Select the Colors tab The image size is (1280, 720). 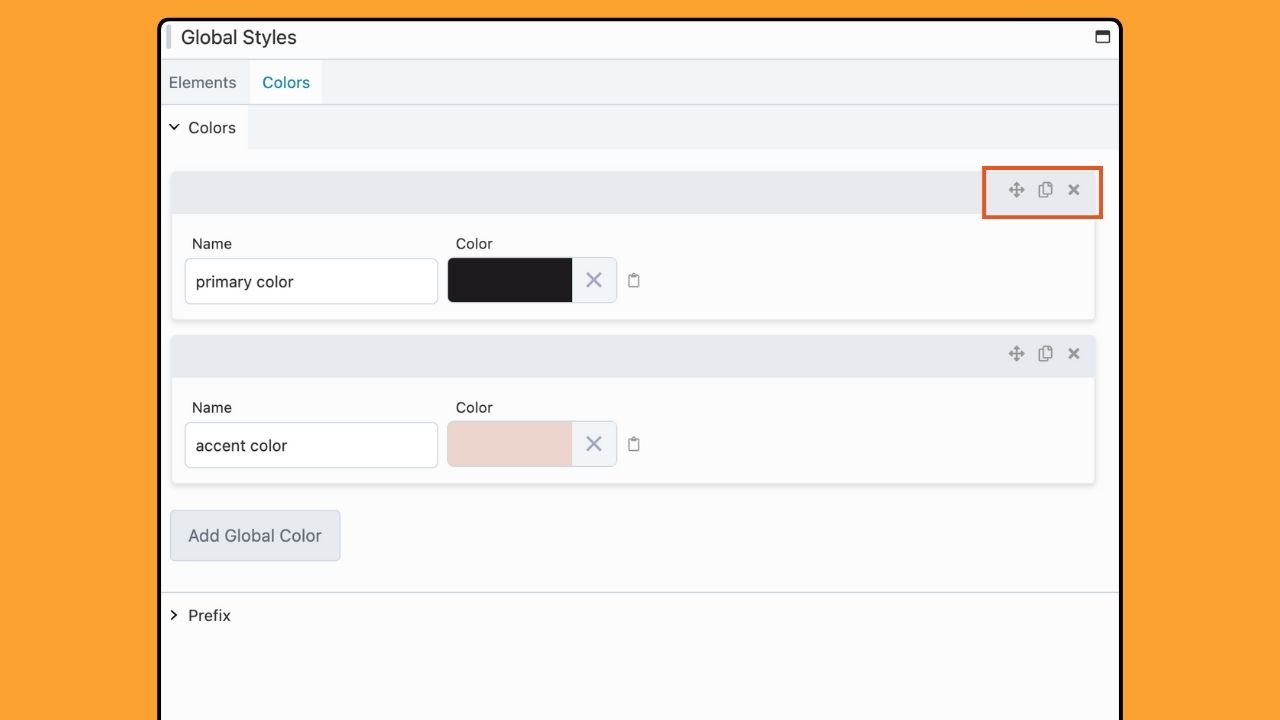click(x=286, y=83)
